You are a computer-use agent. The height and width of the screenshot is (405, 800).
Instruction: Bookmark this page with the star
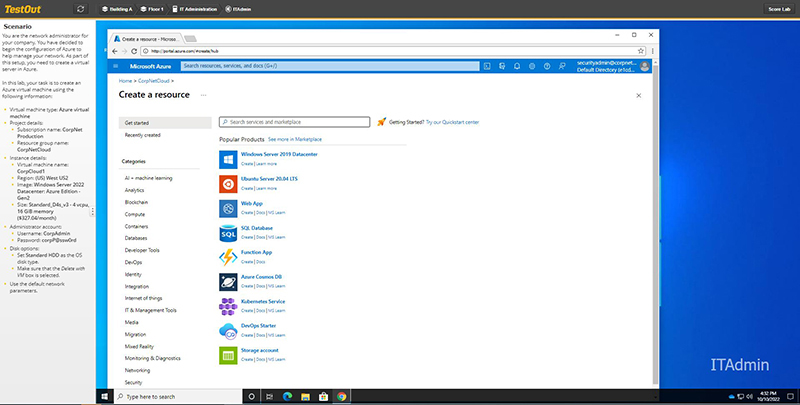pyautogui.click(x=641, y=51)
